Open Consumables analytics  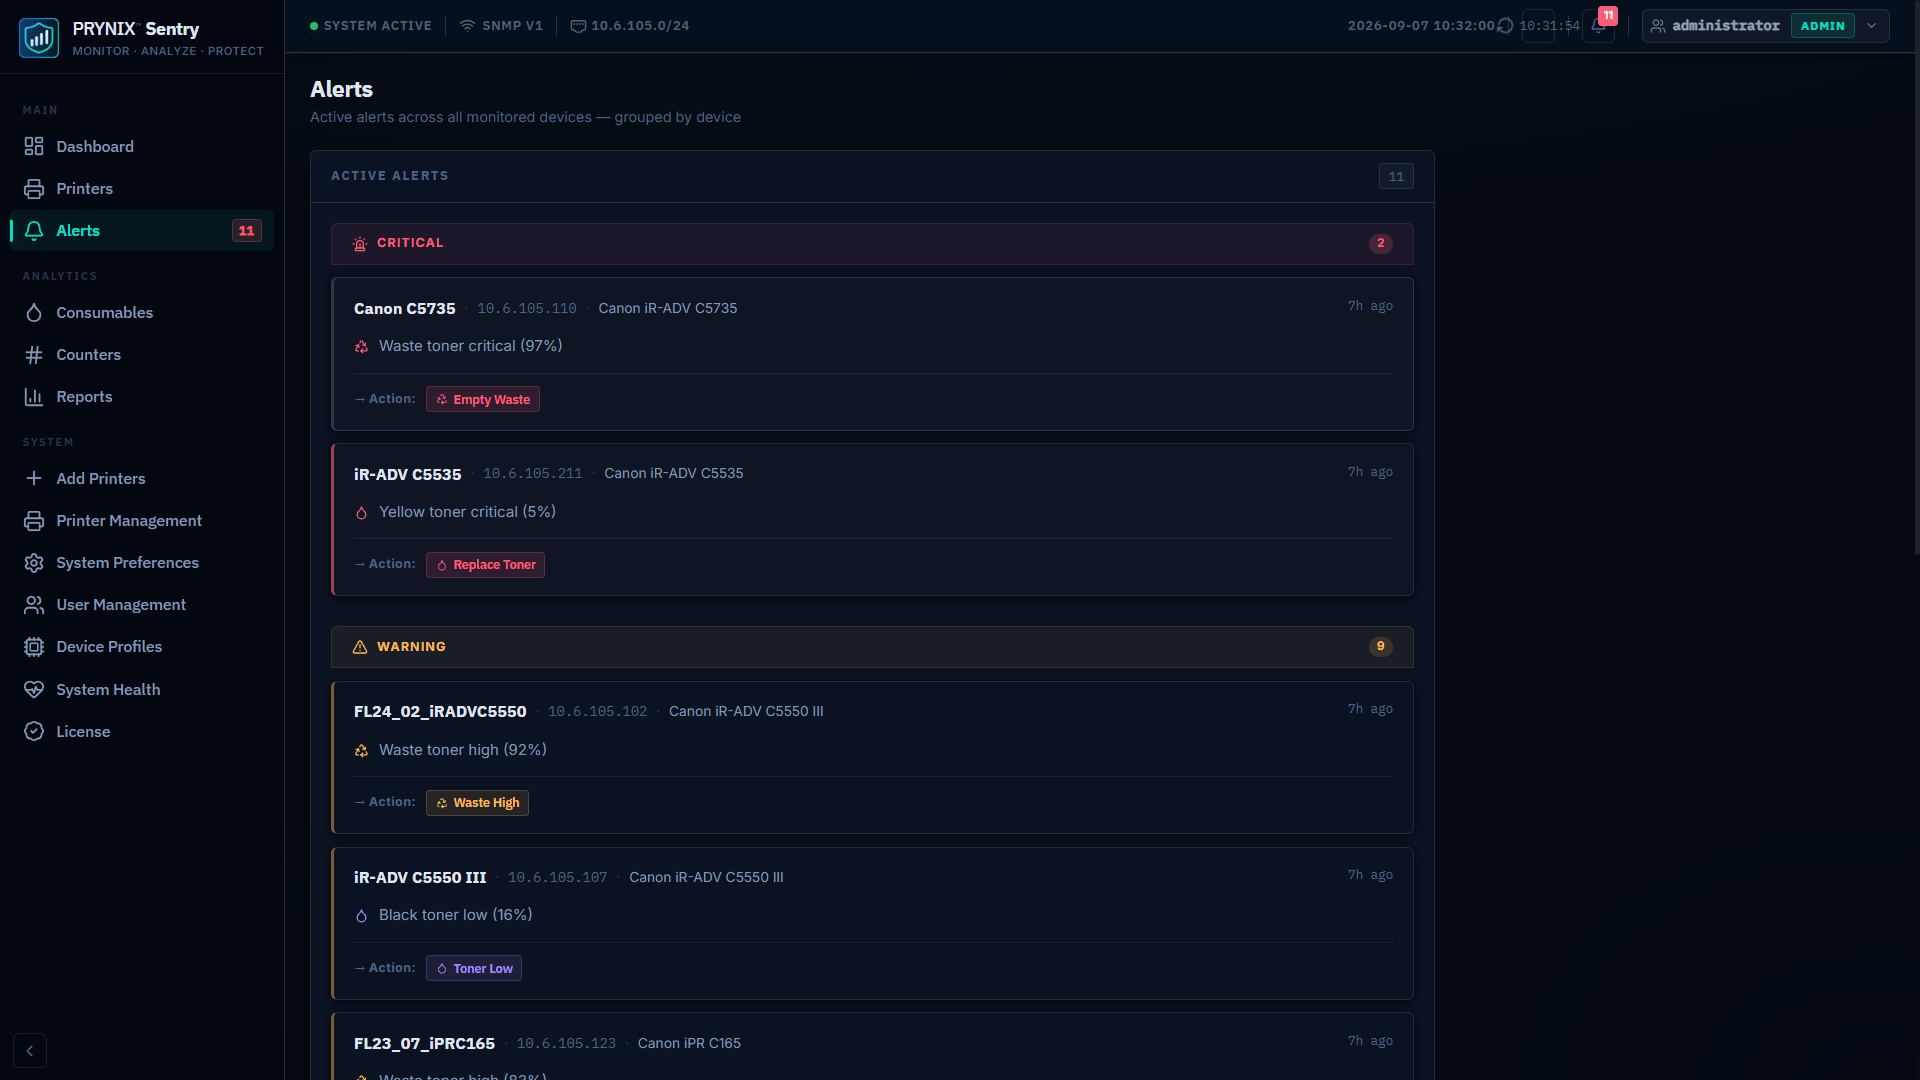(142, 312)
